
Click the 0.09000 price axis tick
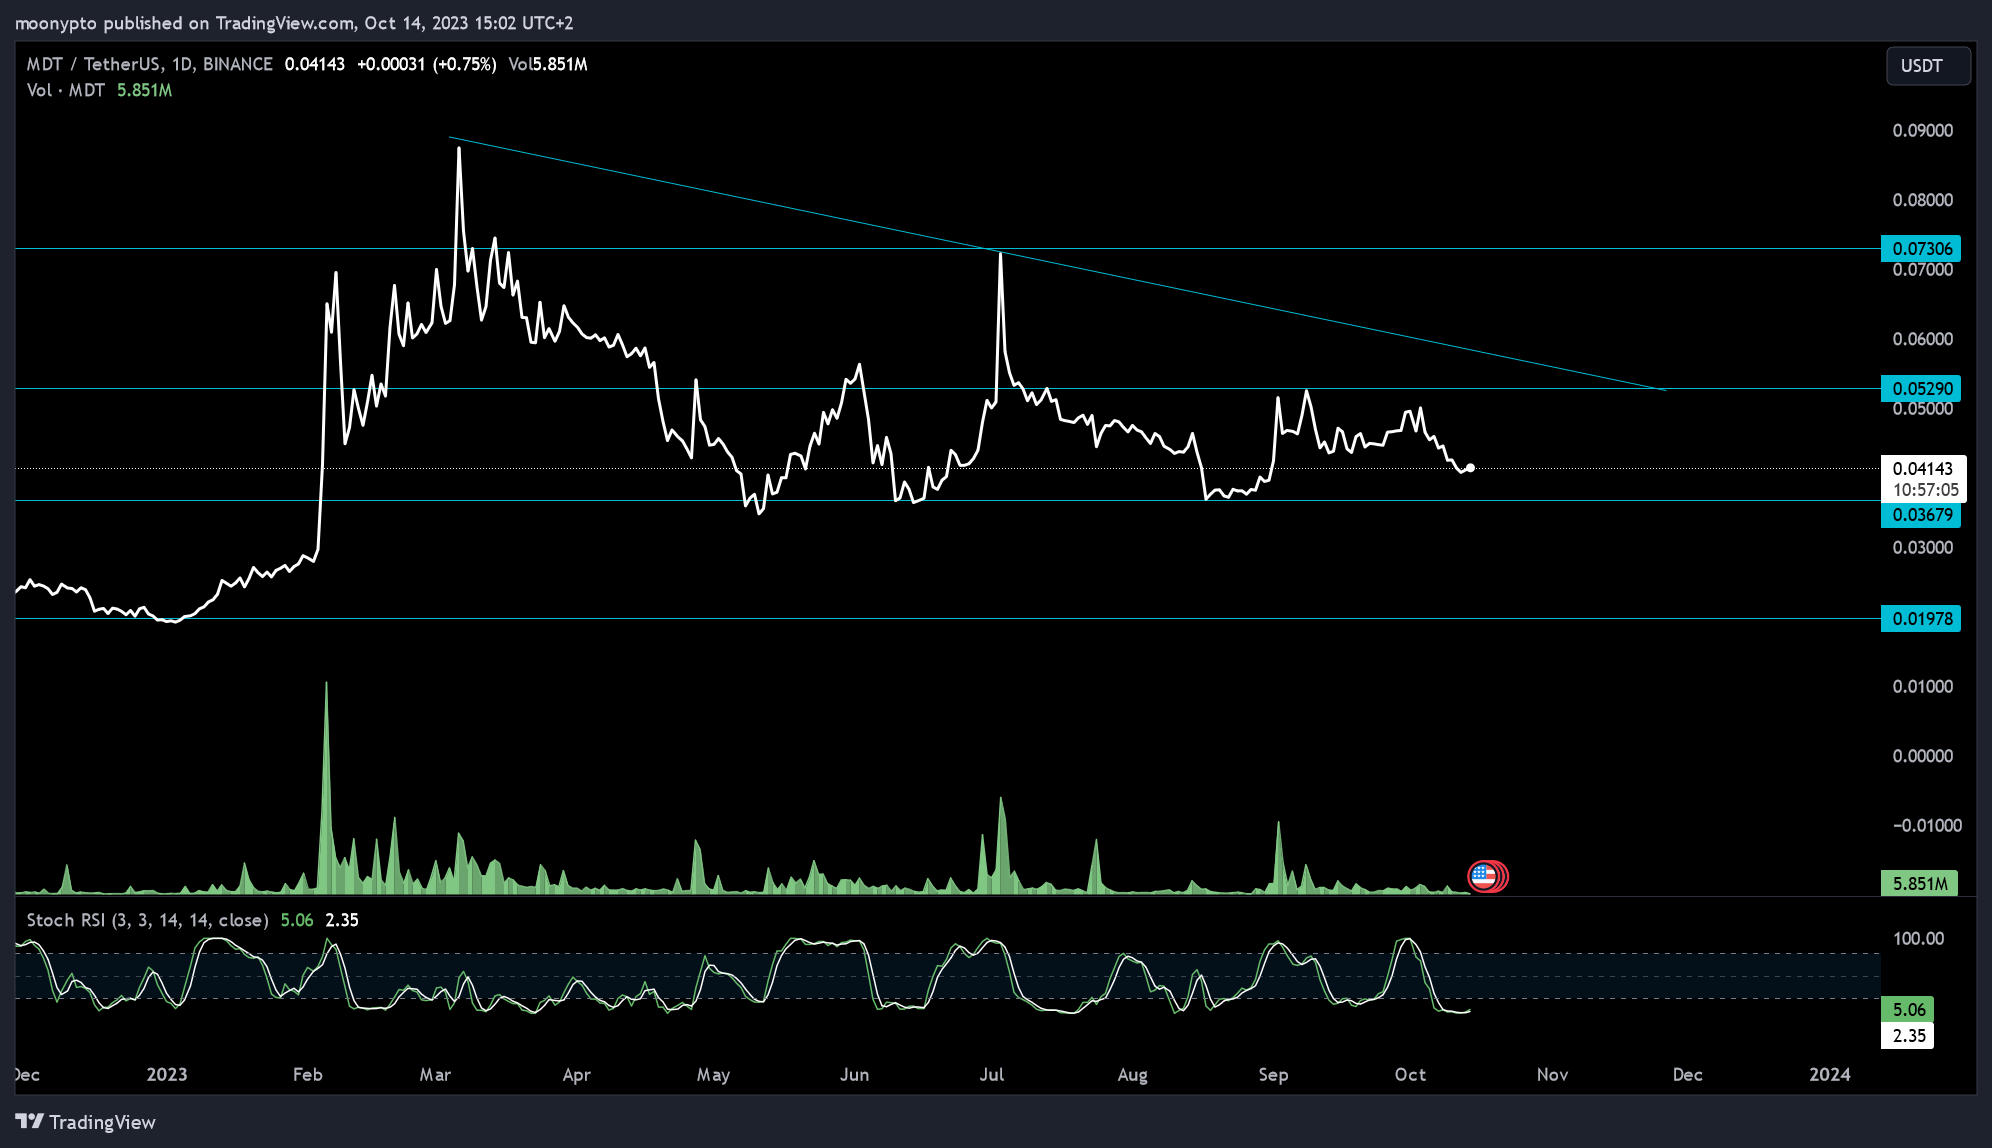tap(1922, 131)
